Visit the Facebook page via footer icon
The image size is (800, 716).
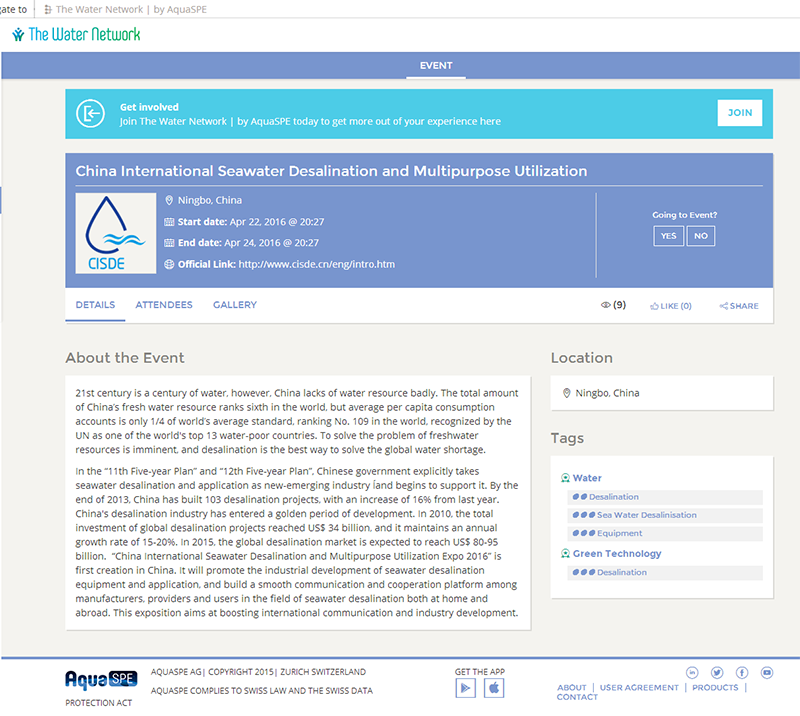pos(742,673)
